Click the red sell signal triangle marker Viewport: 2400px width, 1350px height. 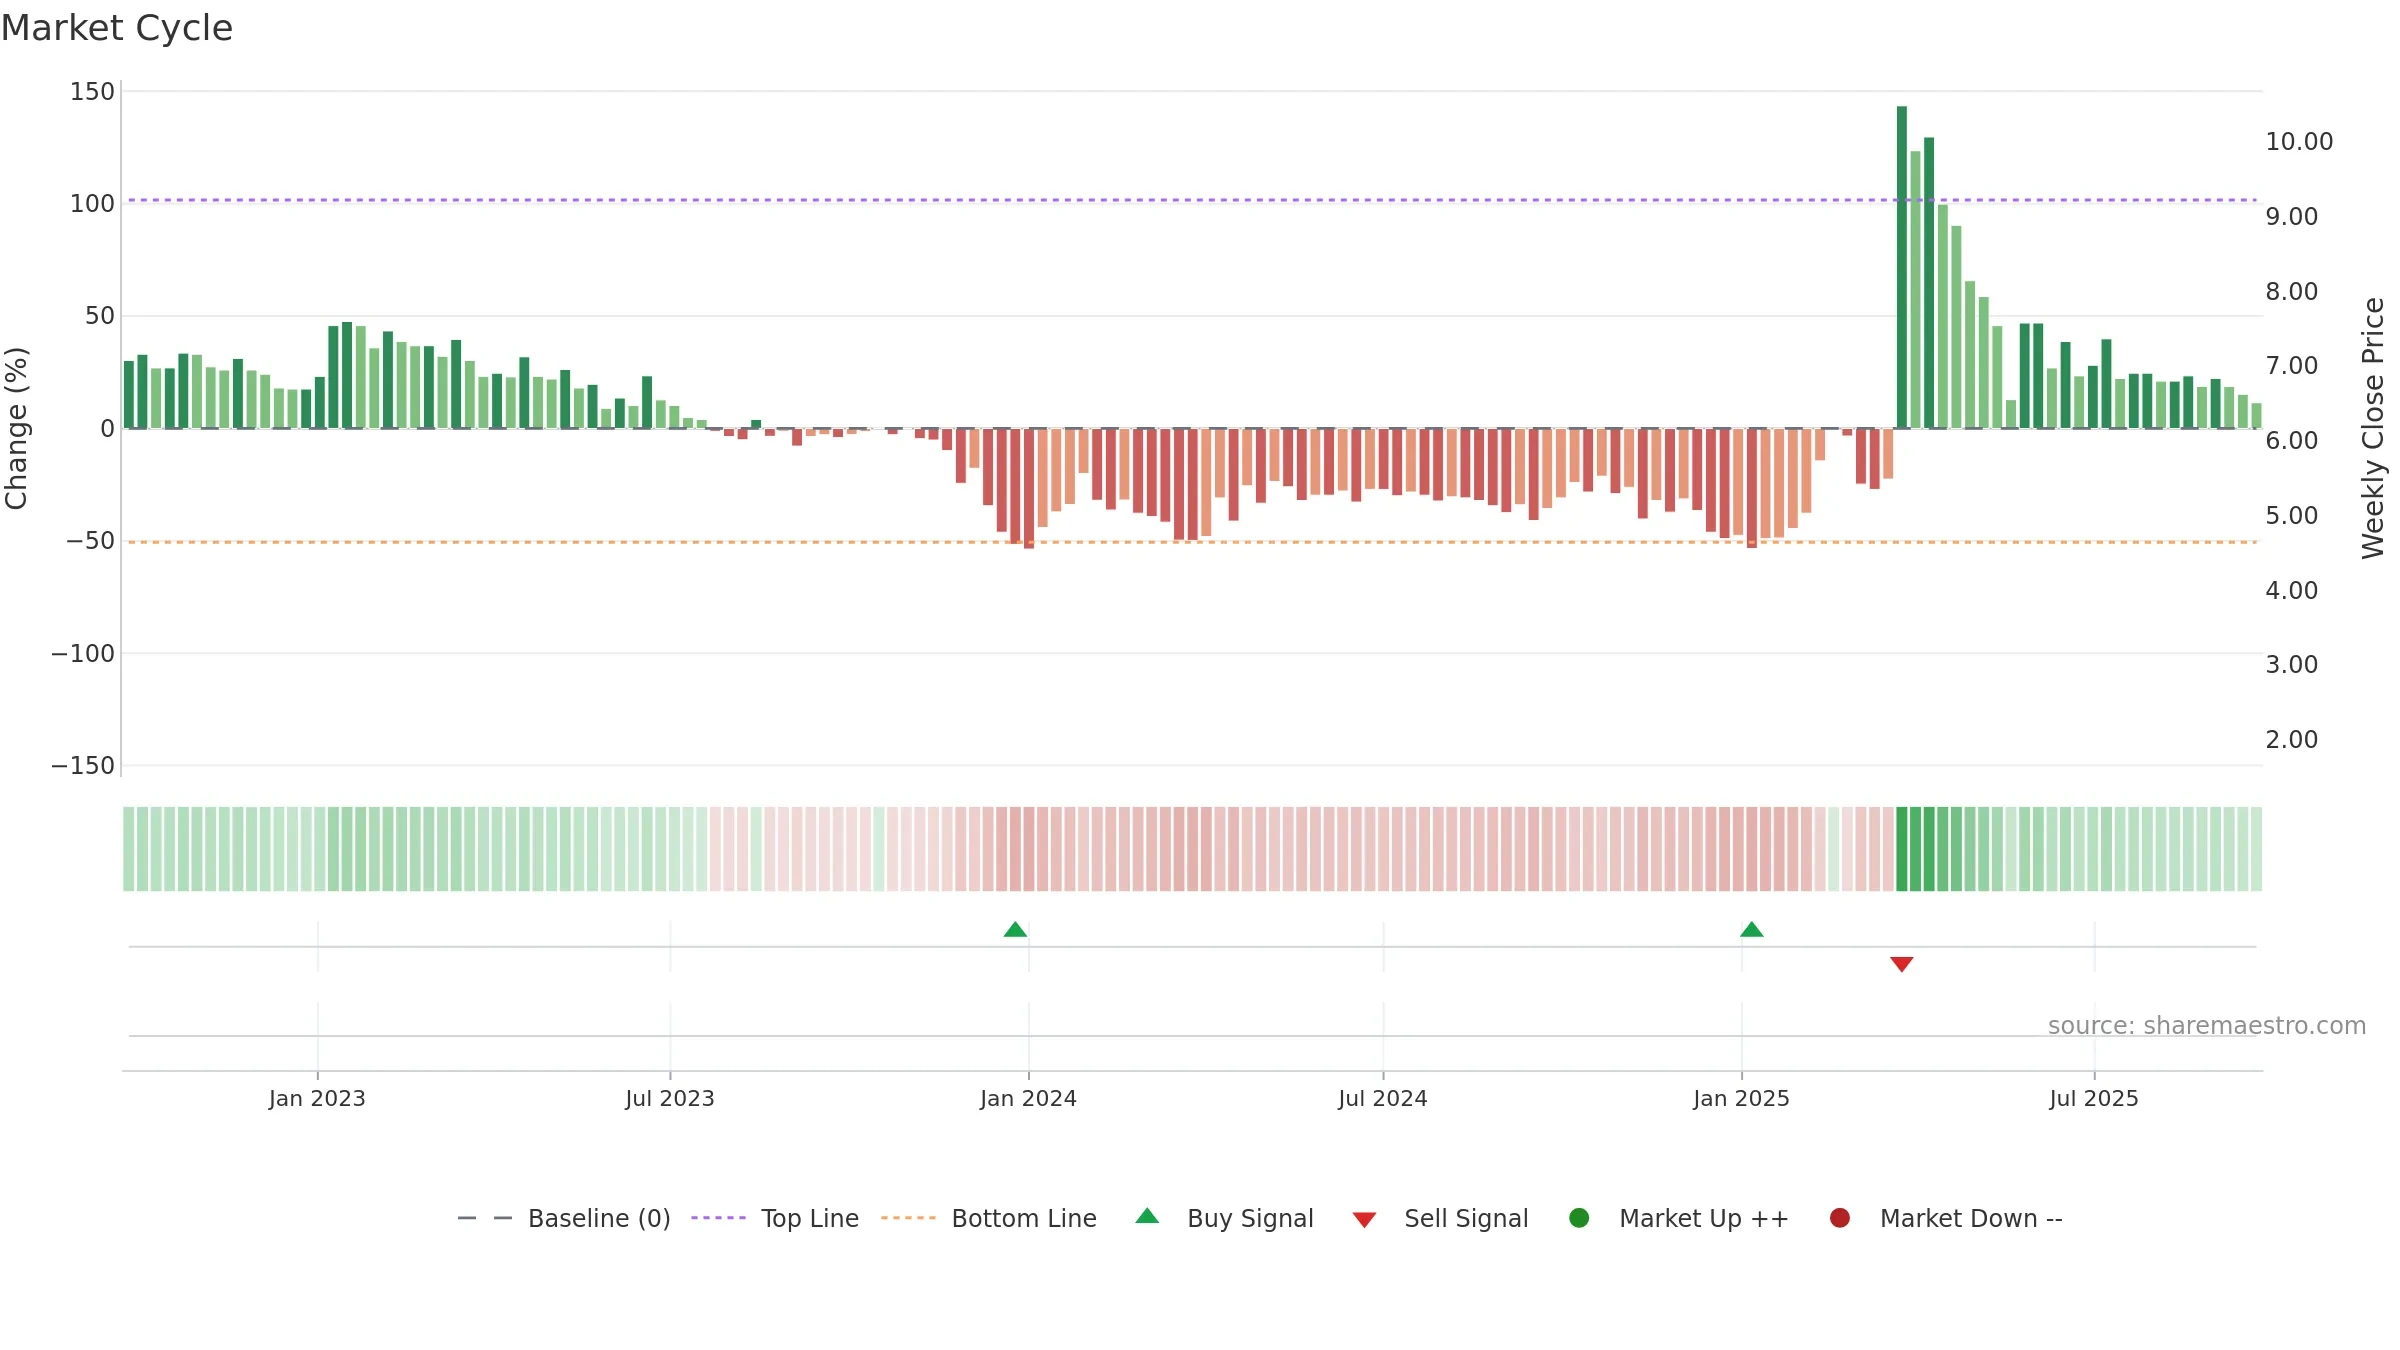point(1902,964)
